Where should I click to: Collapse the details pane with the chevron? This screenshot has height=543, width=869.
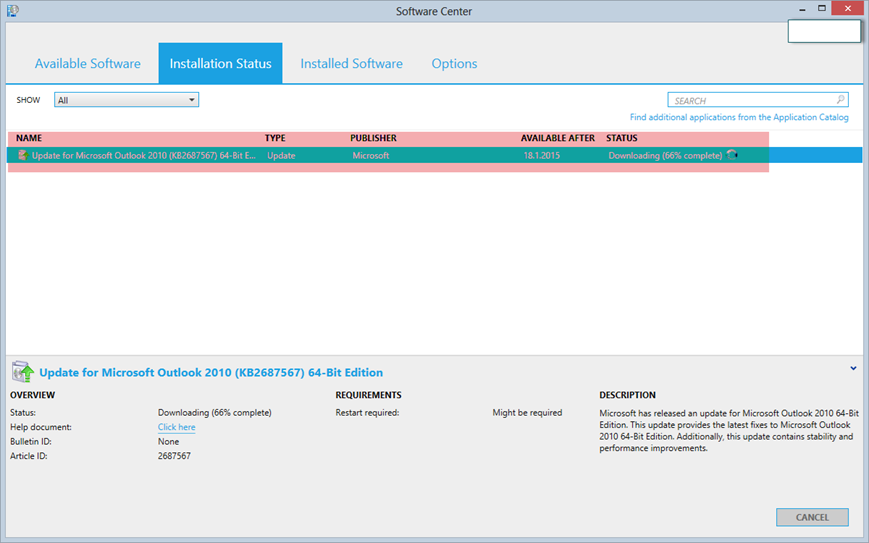[x=853, y=368]
